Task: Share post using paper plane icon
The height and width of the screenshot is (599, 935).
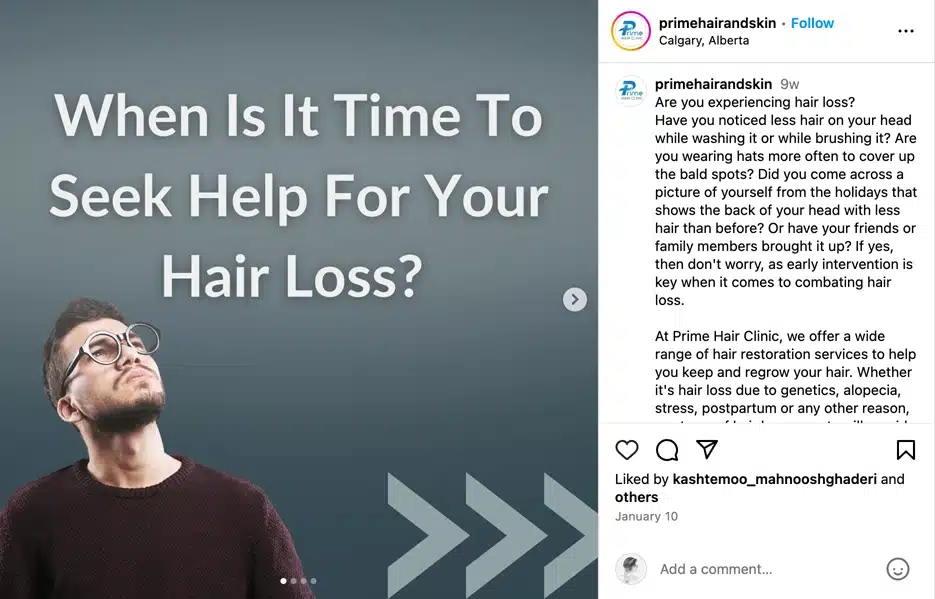Action: coord(707,449)
